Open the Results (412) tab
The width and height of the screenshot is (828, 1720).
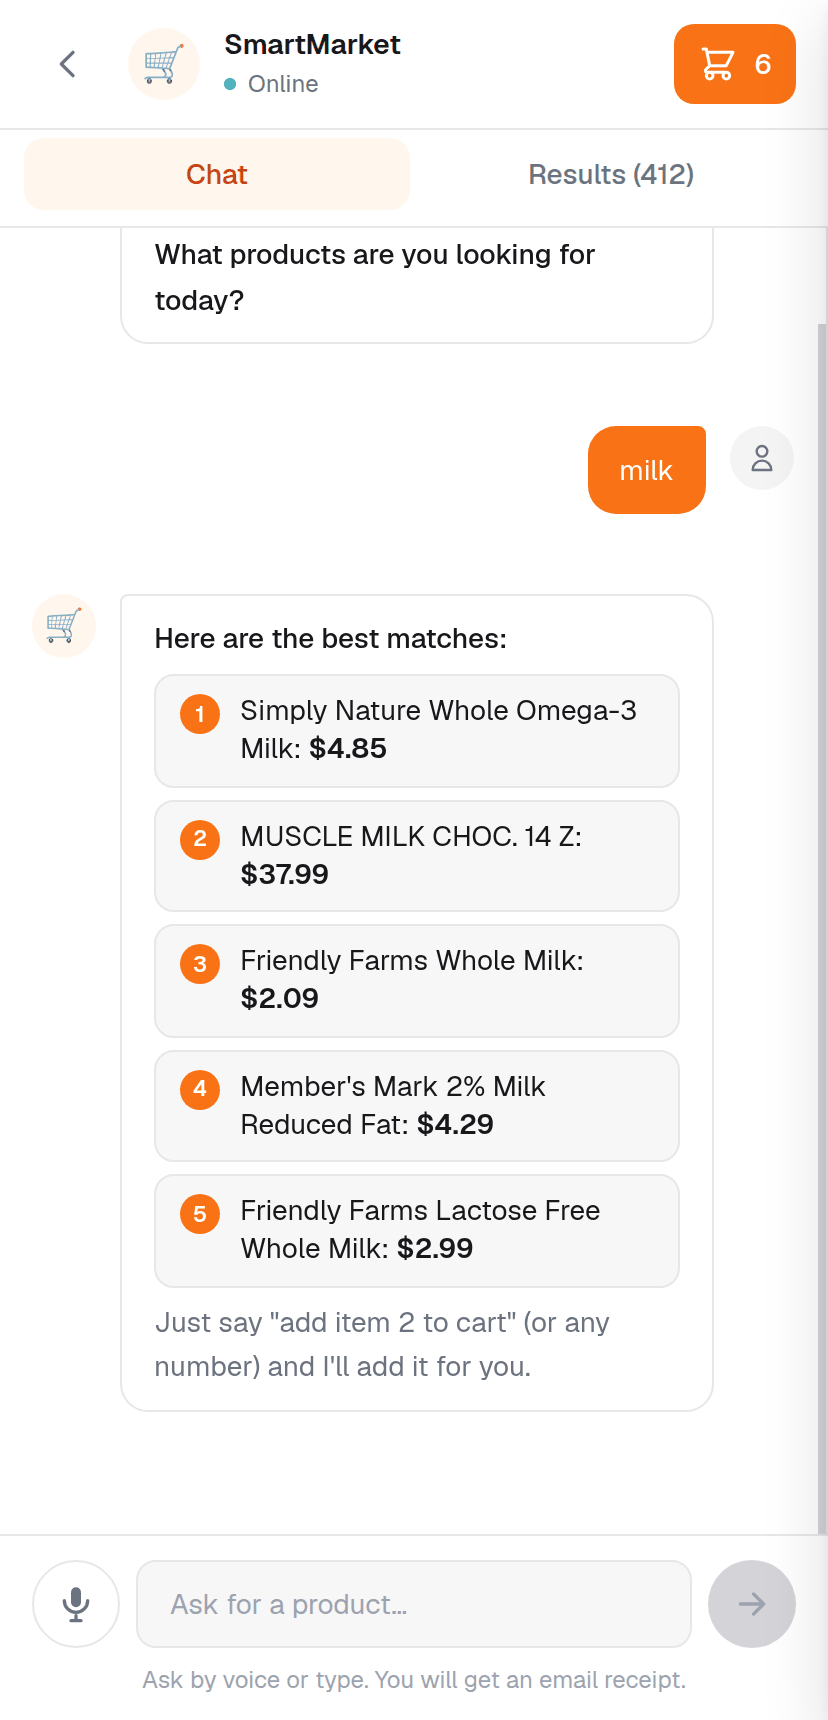tap(611, 174)
